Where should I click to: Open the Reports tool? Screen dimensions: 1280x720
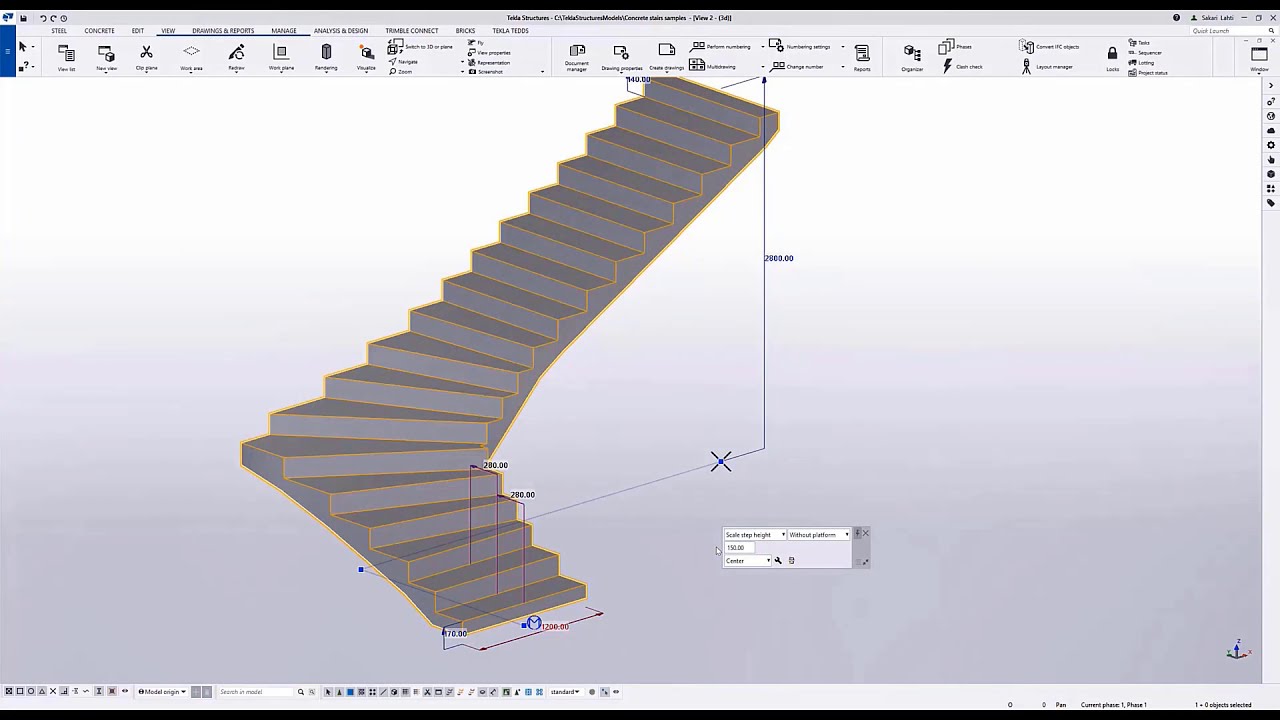(862, 57)
